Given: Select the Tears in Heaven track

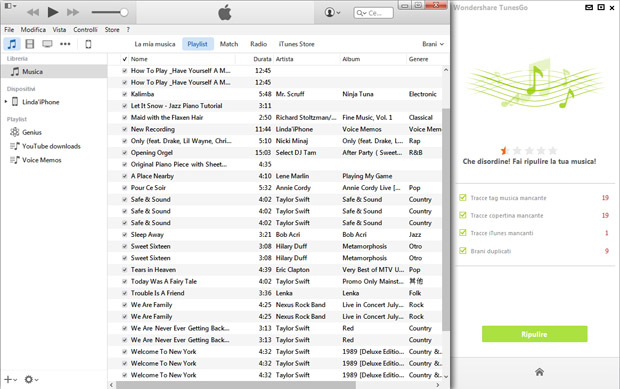Looking at the screenshot, I should click(275, 270).
